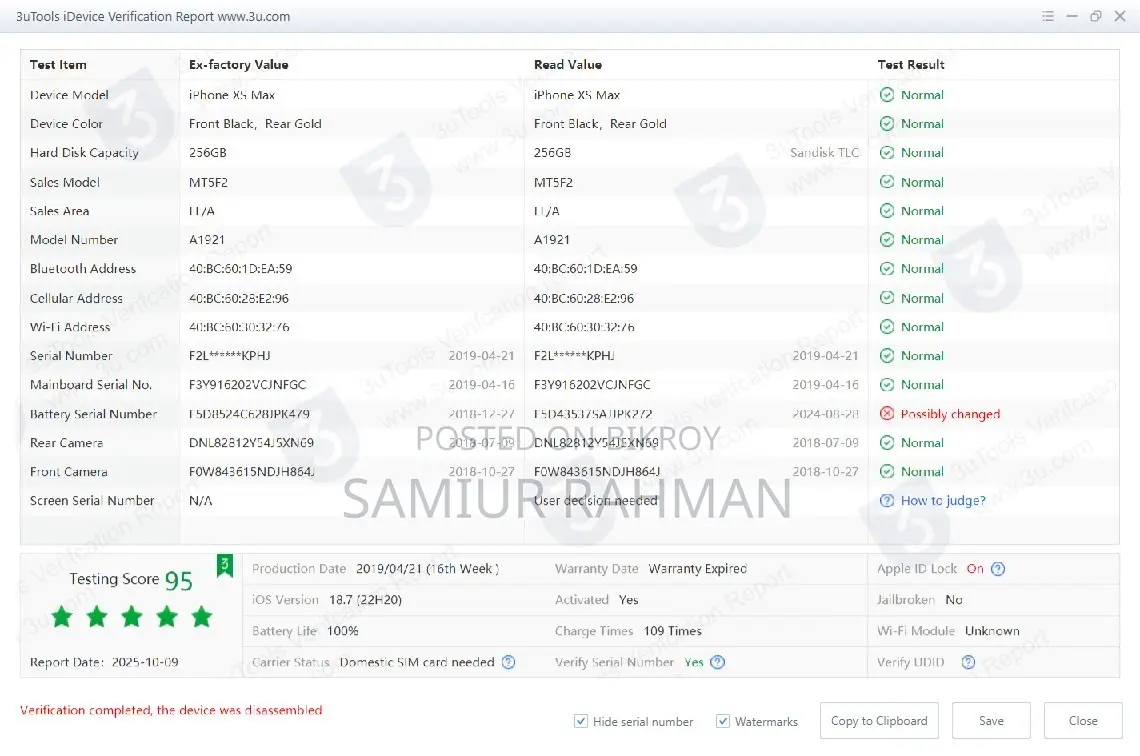Select the Sandisk TLC text in Hard Disk row
The height and width of the screenshot is (756, 1140).
[x=824, y=153]
